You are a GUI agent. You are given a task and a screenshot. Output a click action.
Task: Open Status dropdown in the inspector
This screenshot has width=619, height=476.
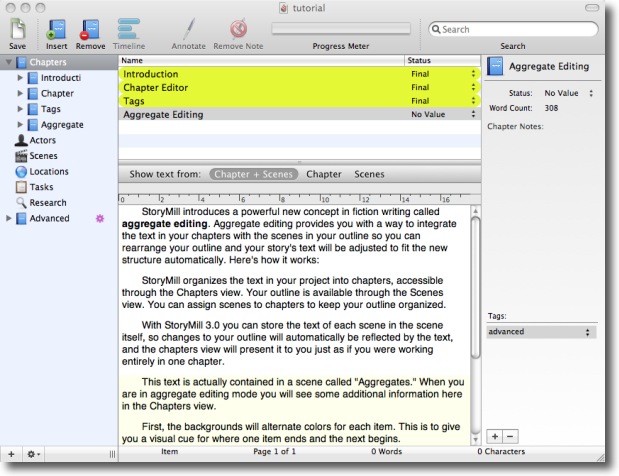click(568, 93)
